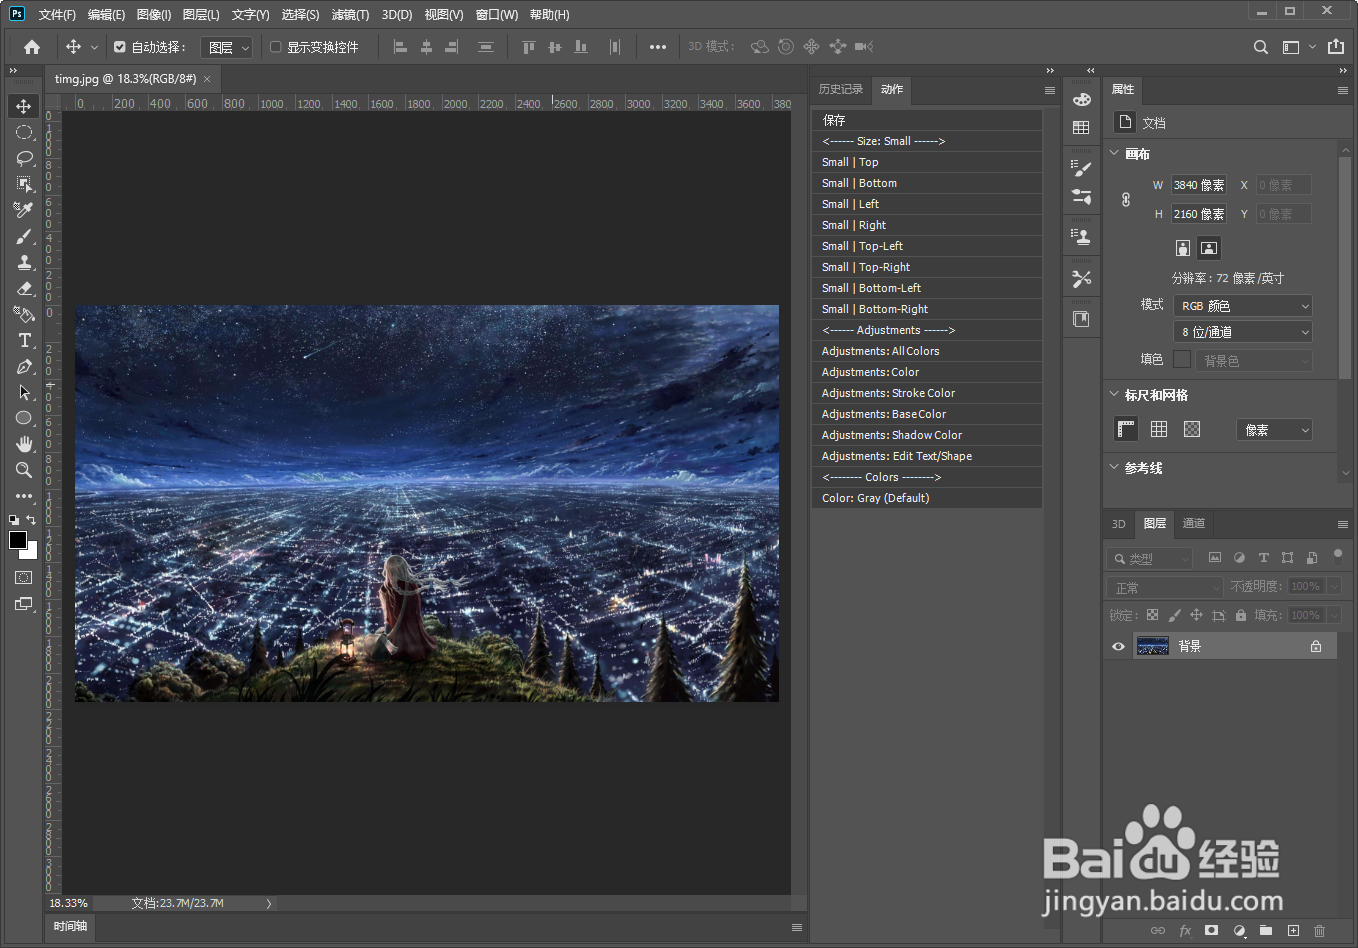
Task: Select action Small | Bottom-Right
Action: point(927,309)
